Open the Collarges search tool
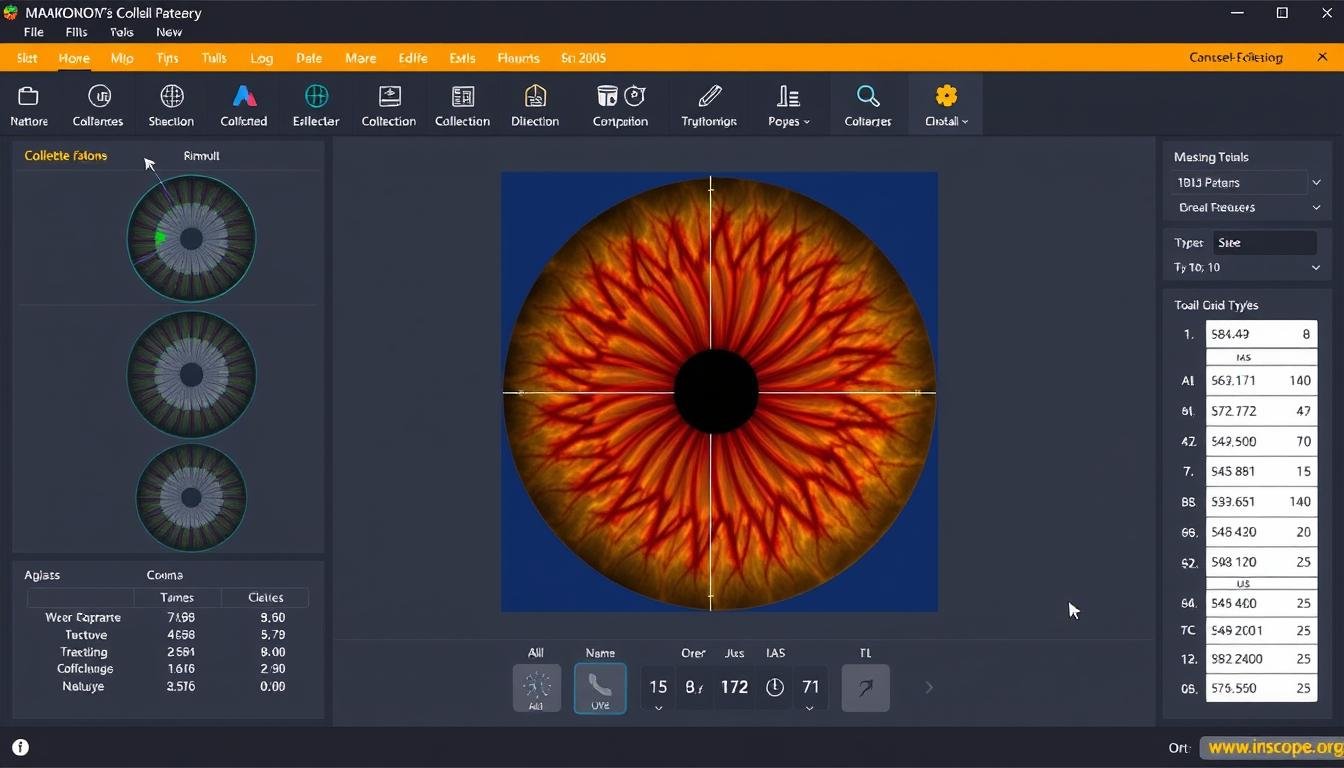Screen dimensions: 1344x768 point(866,103)
